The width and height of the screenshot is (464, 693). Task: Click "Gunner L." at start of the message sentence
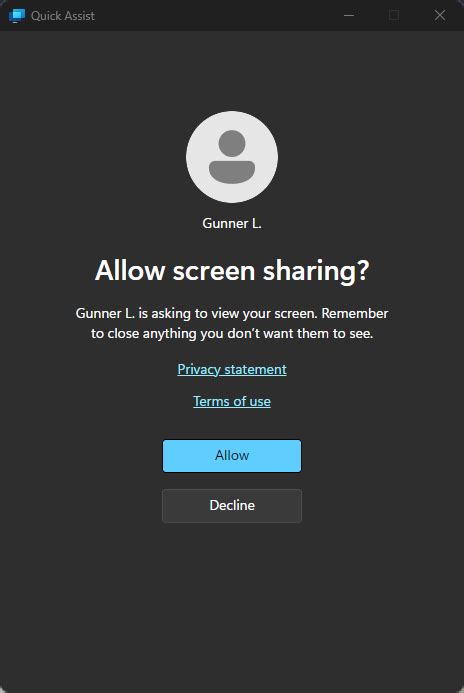coord(105,313)
